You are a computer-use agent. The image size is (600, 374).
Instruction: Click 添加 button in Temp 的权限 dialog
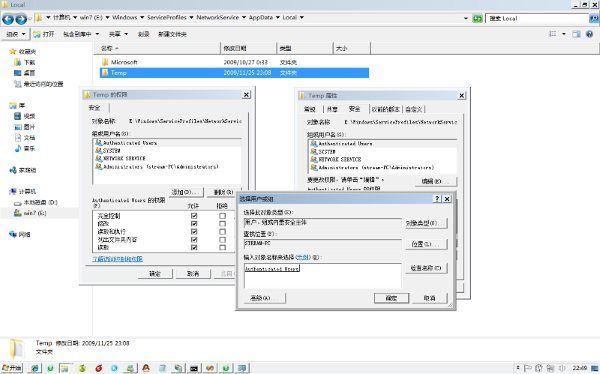pos(186,192)
